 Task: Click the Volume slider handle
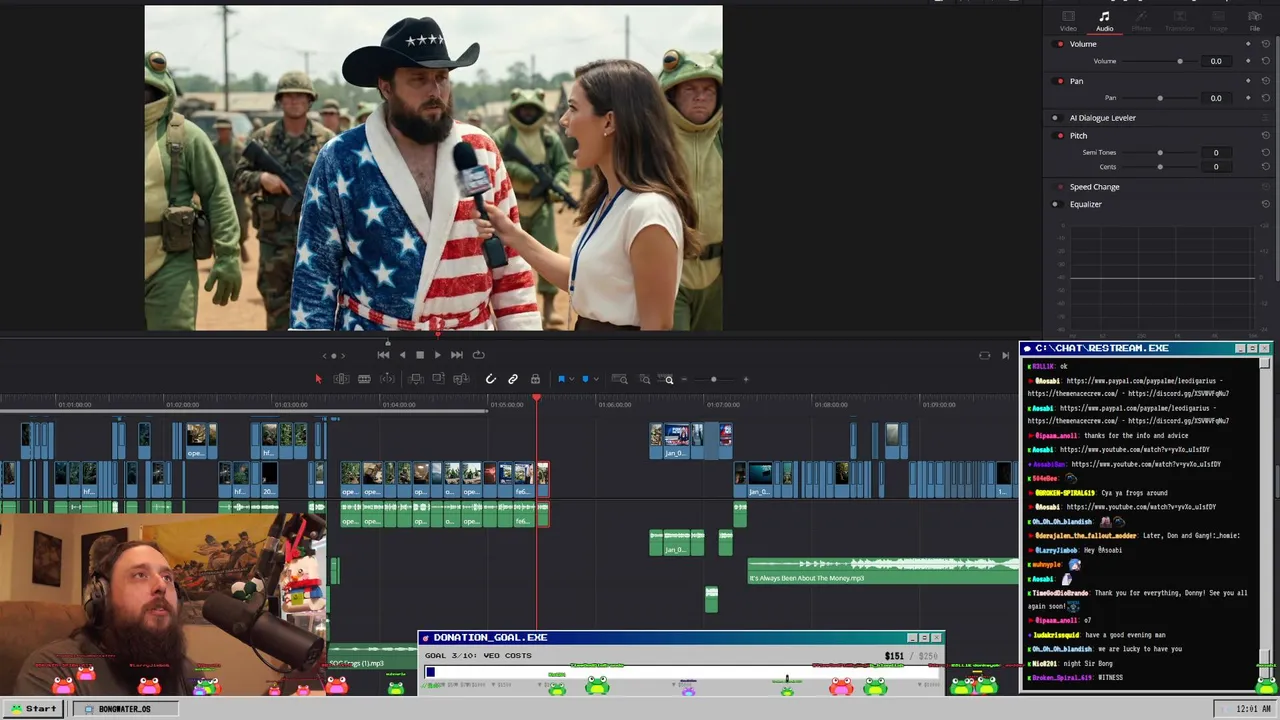coord(1180,61)
